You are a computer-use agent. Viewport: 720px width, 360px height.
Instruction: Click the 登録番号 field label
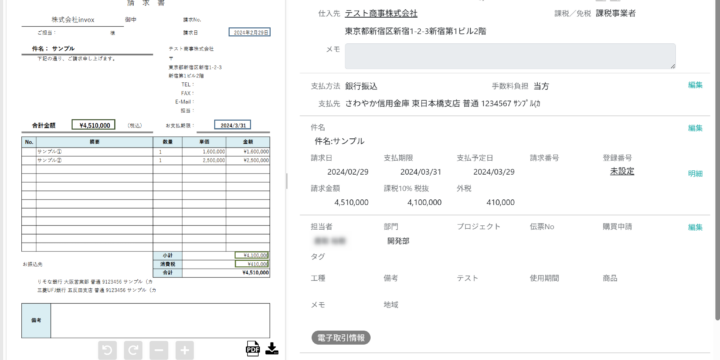pyautogui.click(x=617, y=158)
